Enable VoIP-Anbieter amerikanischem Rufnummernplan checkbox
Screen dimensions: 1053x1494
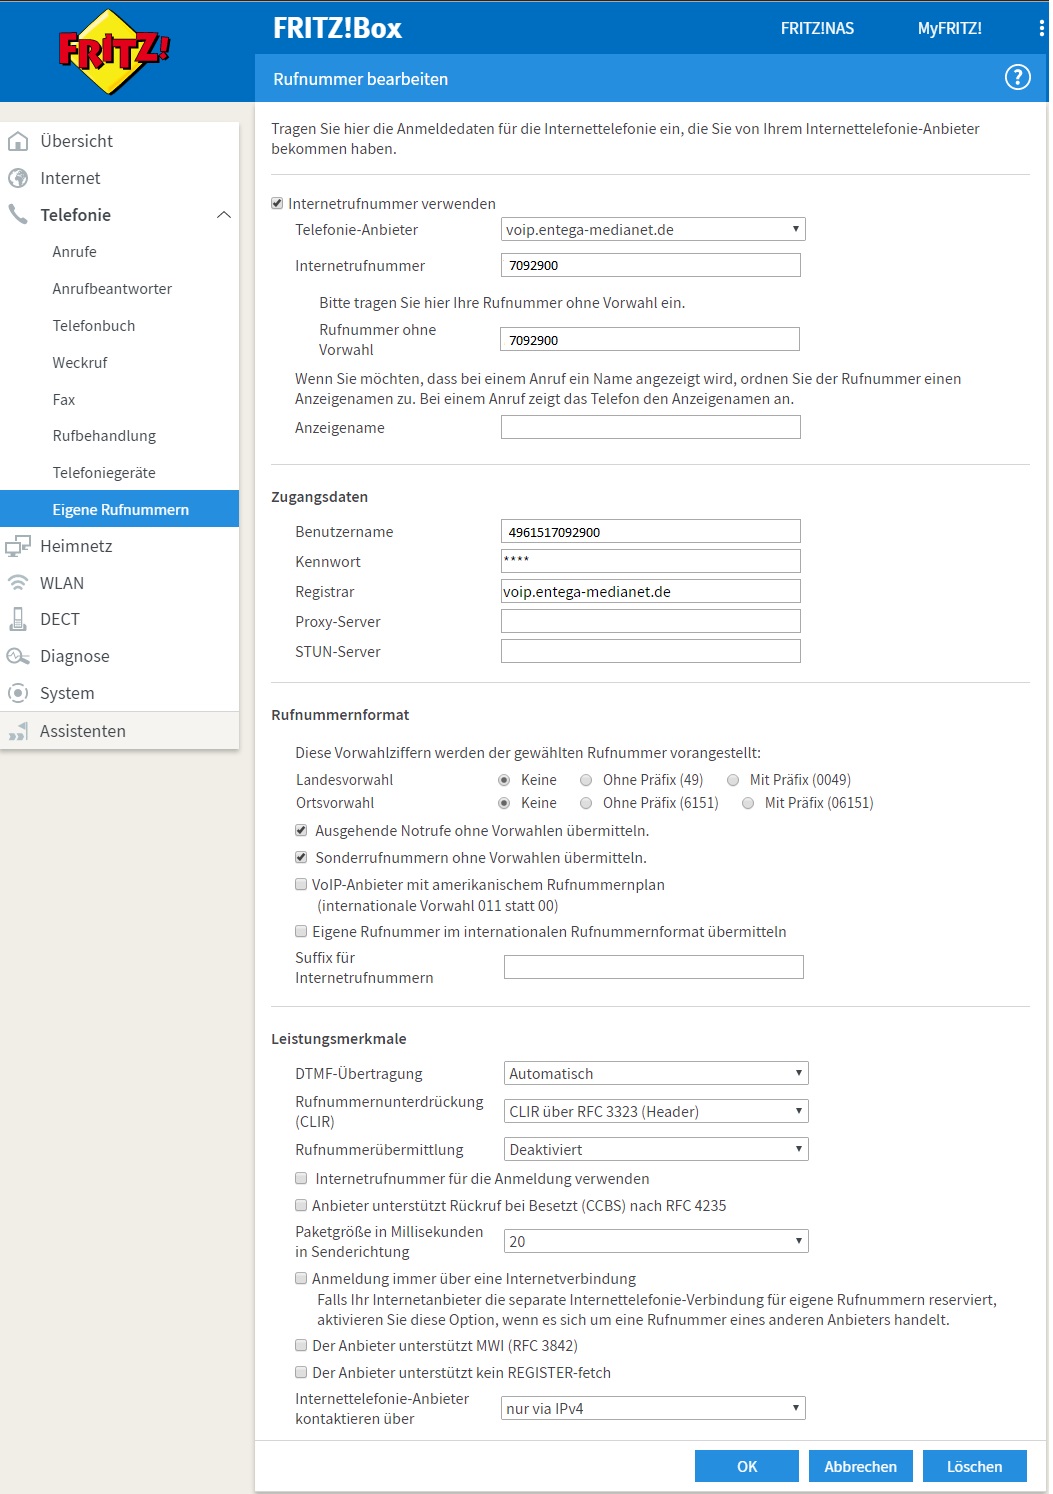301,884
